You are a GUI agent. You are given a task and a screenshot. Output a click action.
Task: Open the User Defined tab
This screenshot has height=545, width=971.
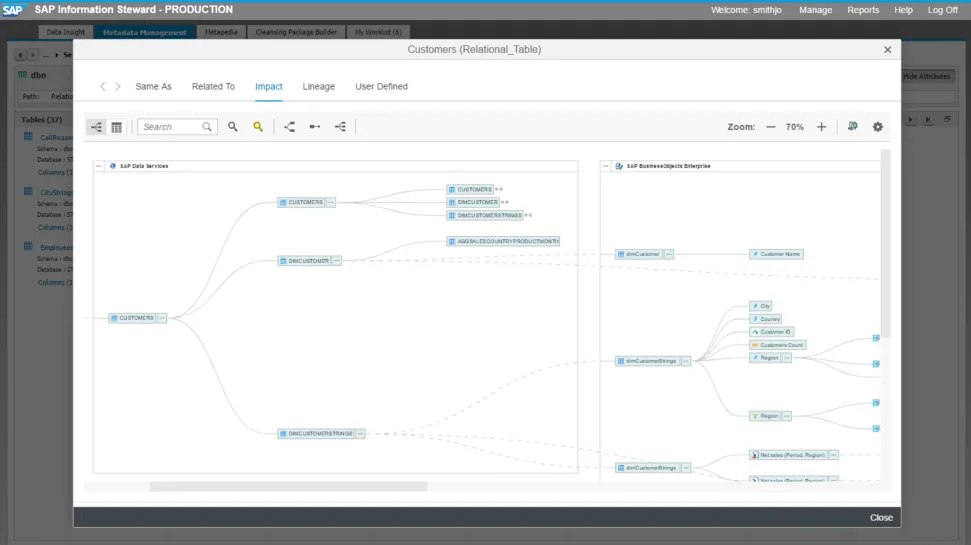[381, 87]
